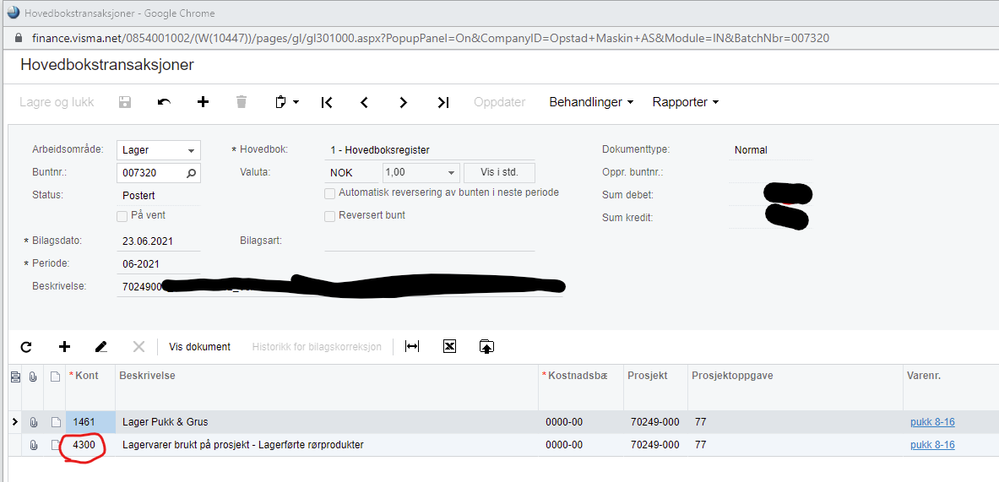999x482 pixels.
Task: Select account cell 4300
Action: click(x=90, y=445)
